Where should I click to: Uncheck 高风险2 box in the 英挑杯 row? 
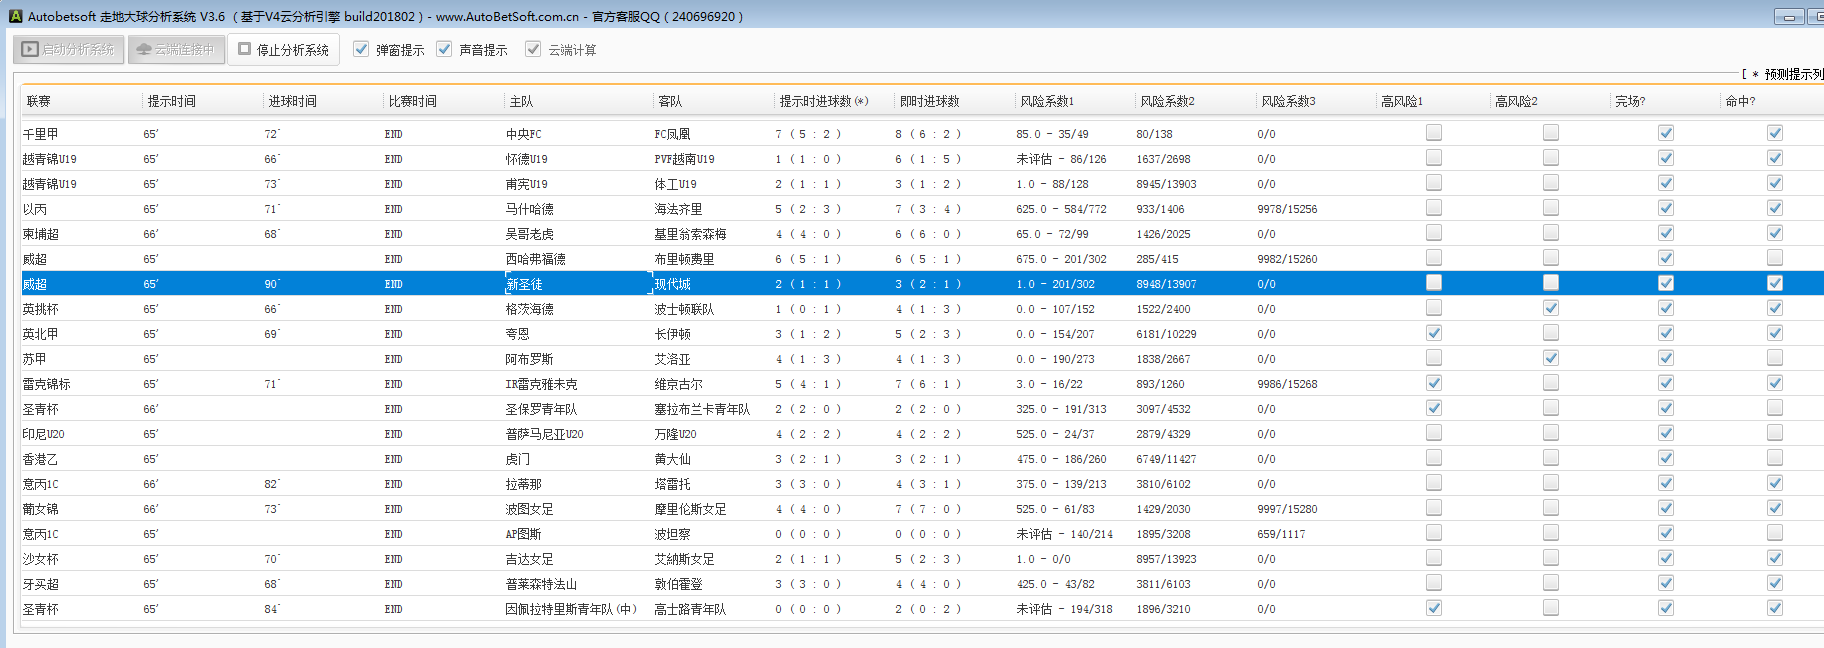(1550, 308)
